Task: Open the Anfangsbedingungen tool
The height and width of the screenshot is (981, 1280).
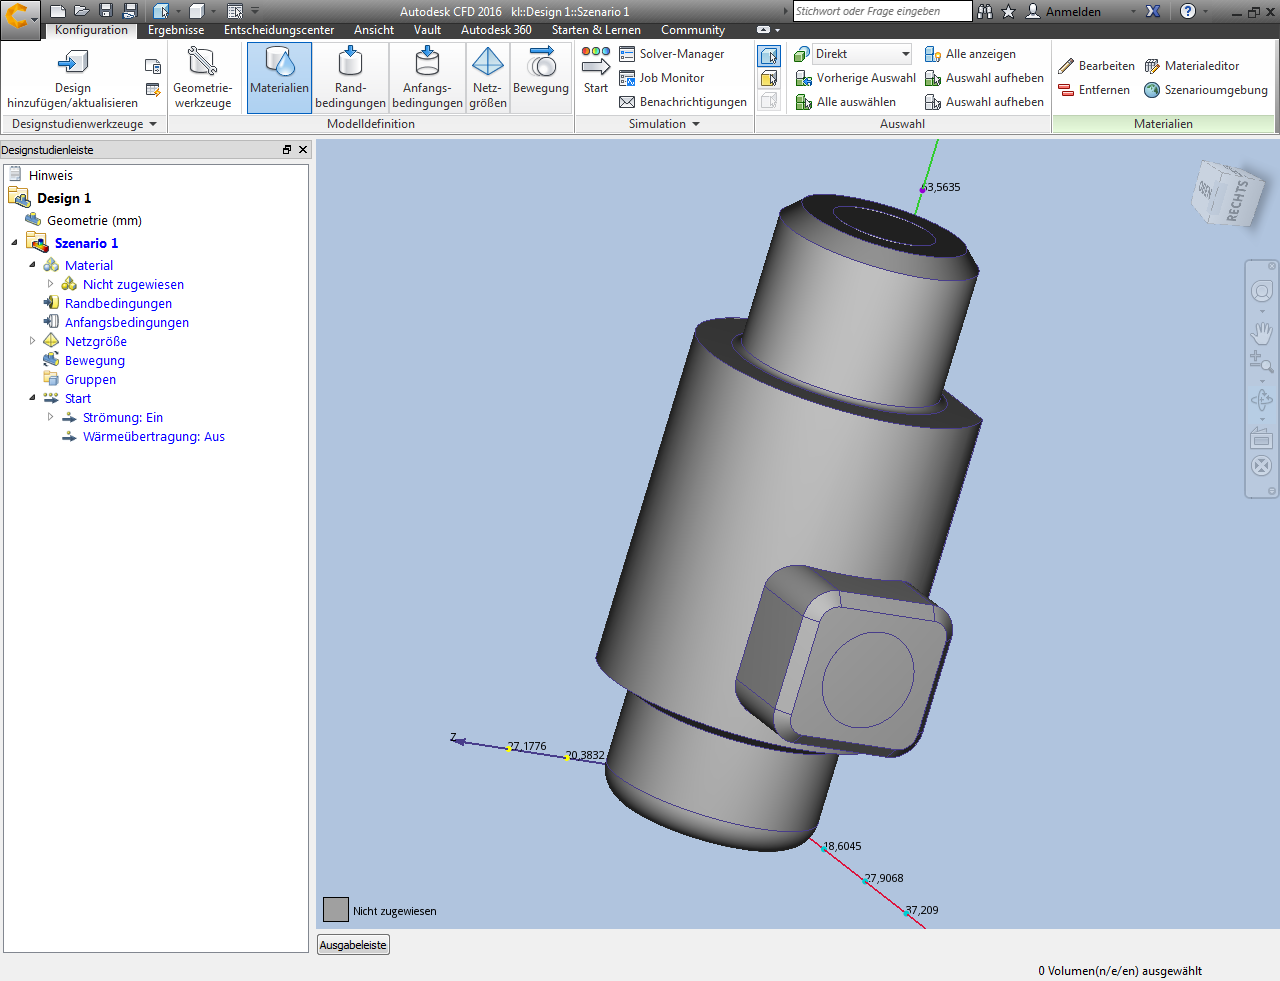Action: click(x=427, y=79)
